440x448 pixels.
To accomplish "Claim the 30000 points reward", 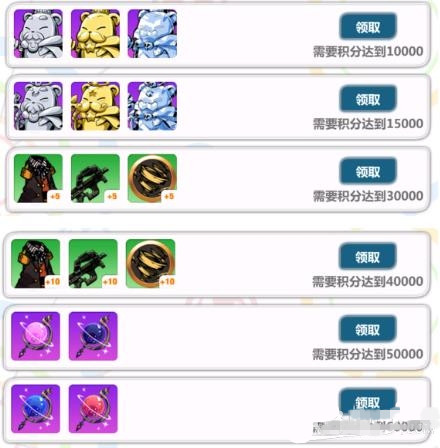I will (x=368, y=171).
